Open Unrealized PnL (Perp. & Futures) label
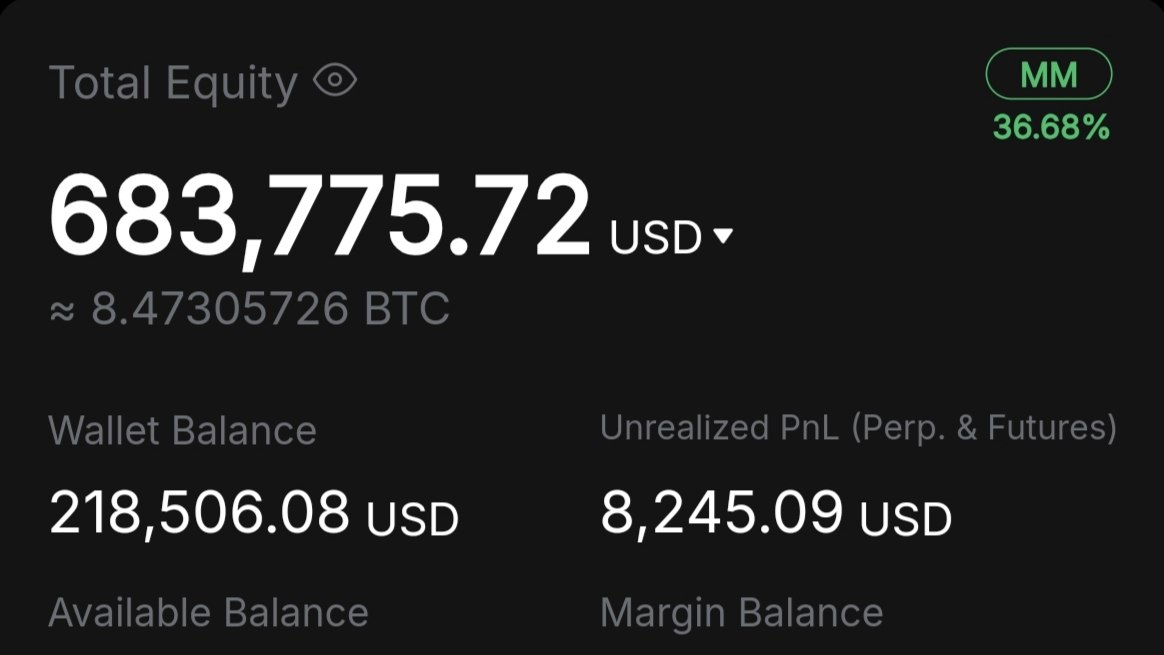Image resolution: width=1164 pixels, height=655 pixels. 858,428
